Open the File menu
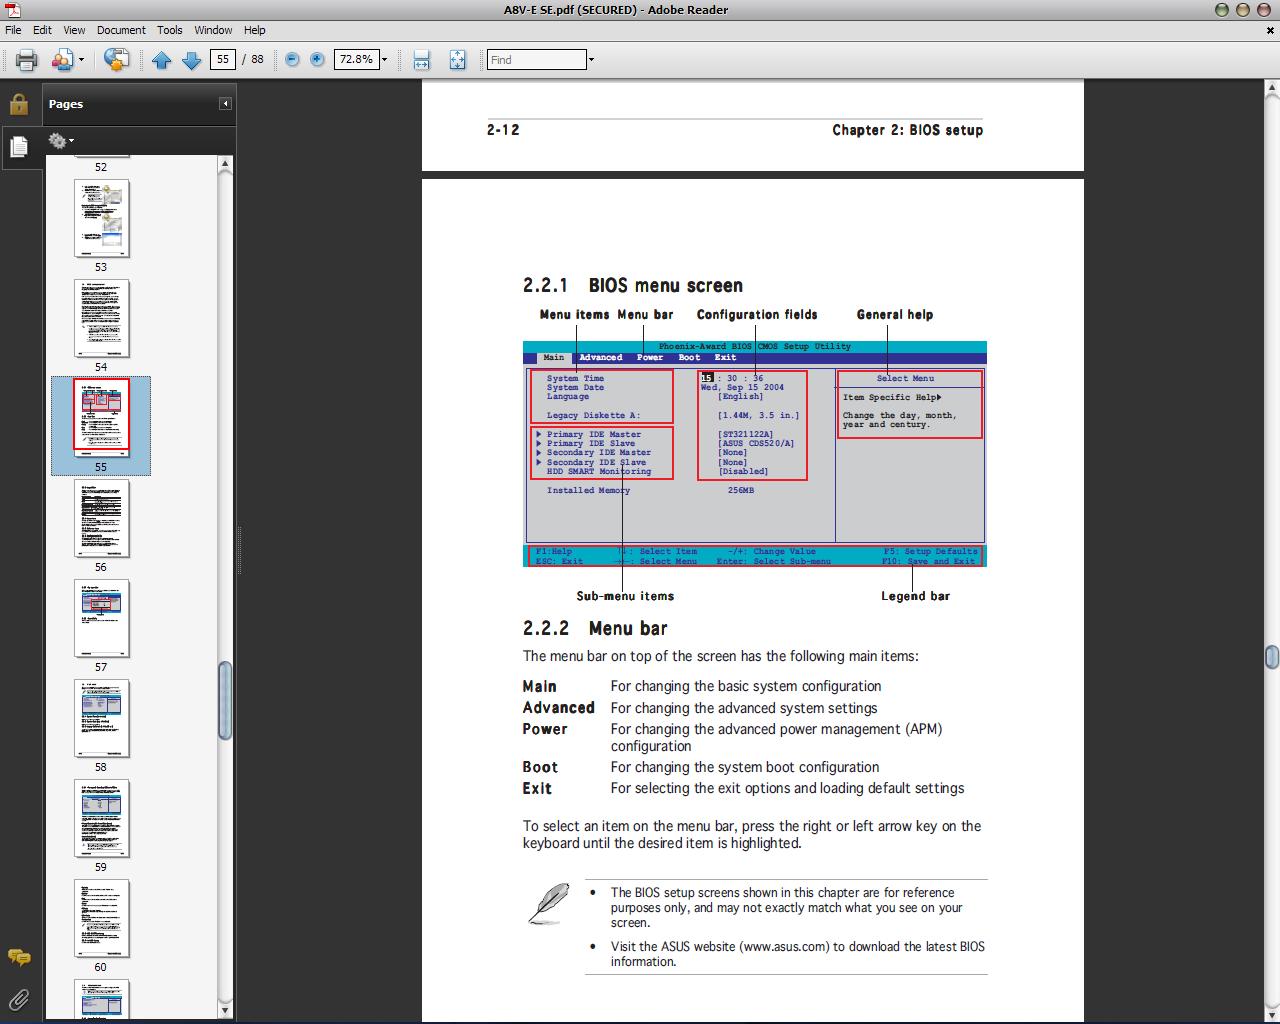 pos(13,30)
